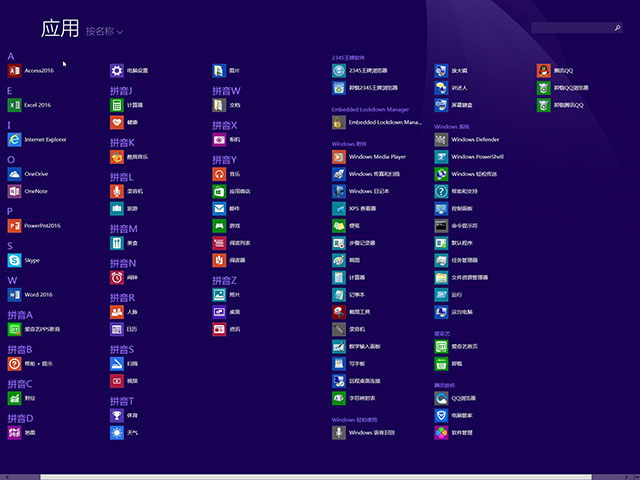The image size is (640, 480).
Task: Open Internet Explorer
Action: click(37, 140)
